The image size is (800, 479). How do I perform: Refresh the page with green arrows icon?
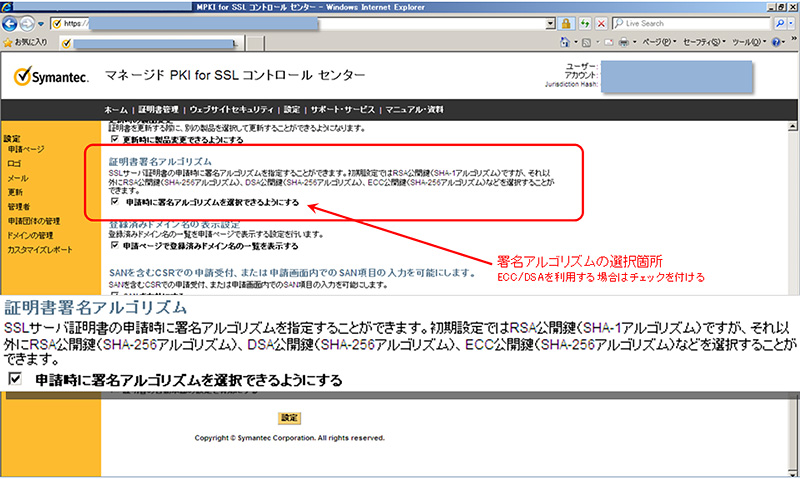pyautogui.click(x=585, y=23)
